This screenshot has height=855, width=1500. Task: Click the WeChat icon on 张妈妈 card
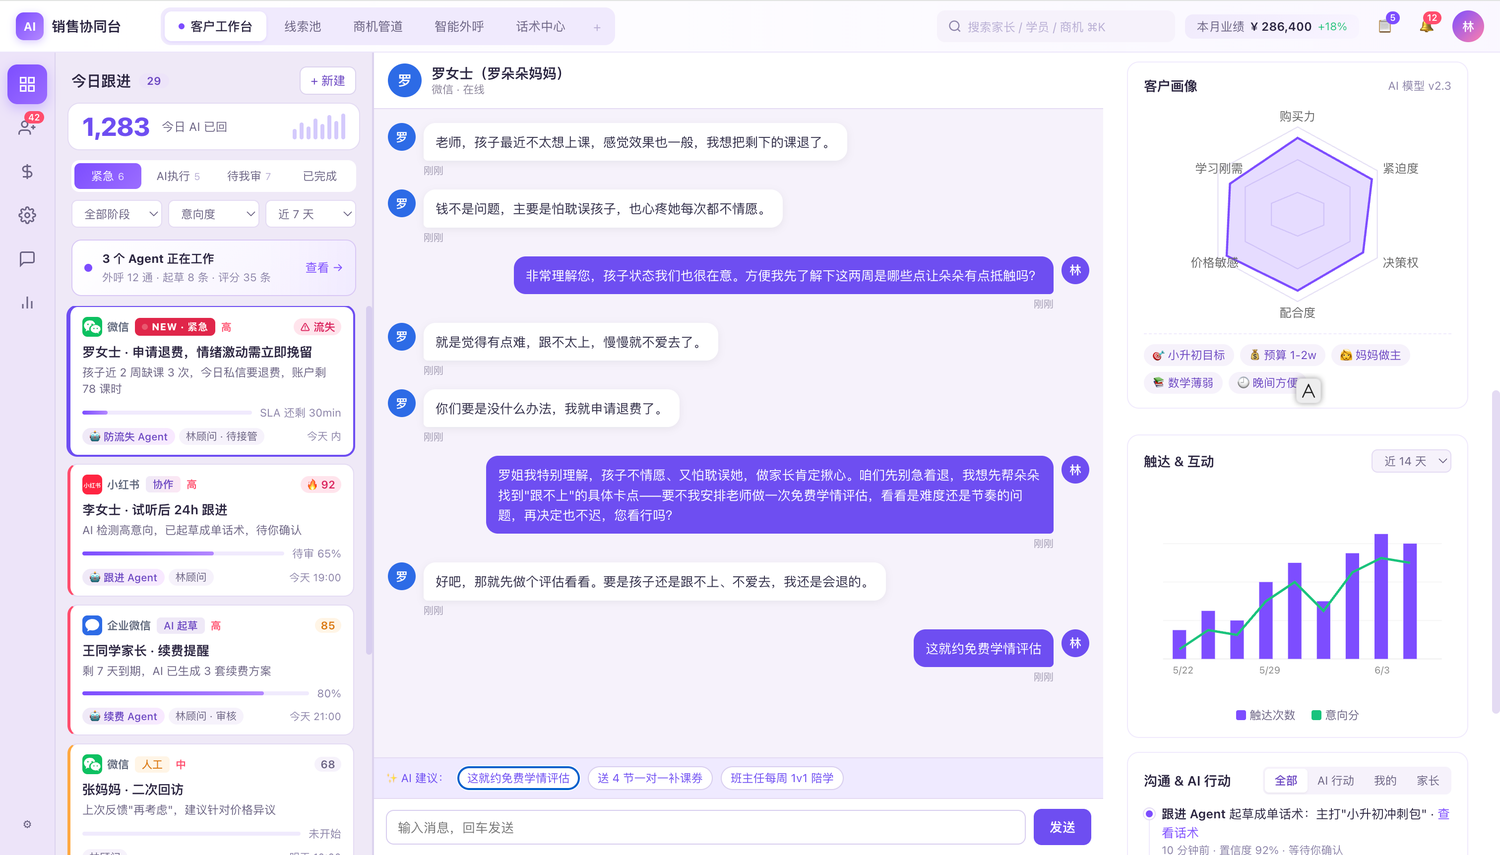92,764
